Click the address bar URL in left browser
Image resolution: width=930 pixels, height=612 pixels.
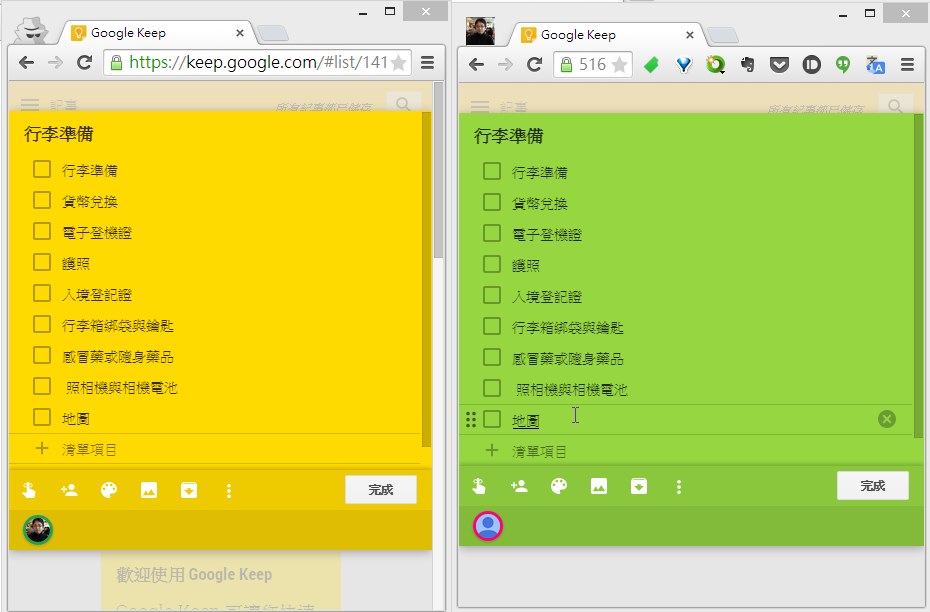[x=258, y=62]
